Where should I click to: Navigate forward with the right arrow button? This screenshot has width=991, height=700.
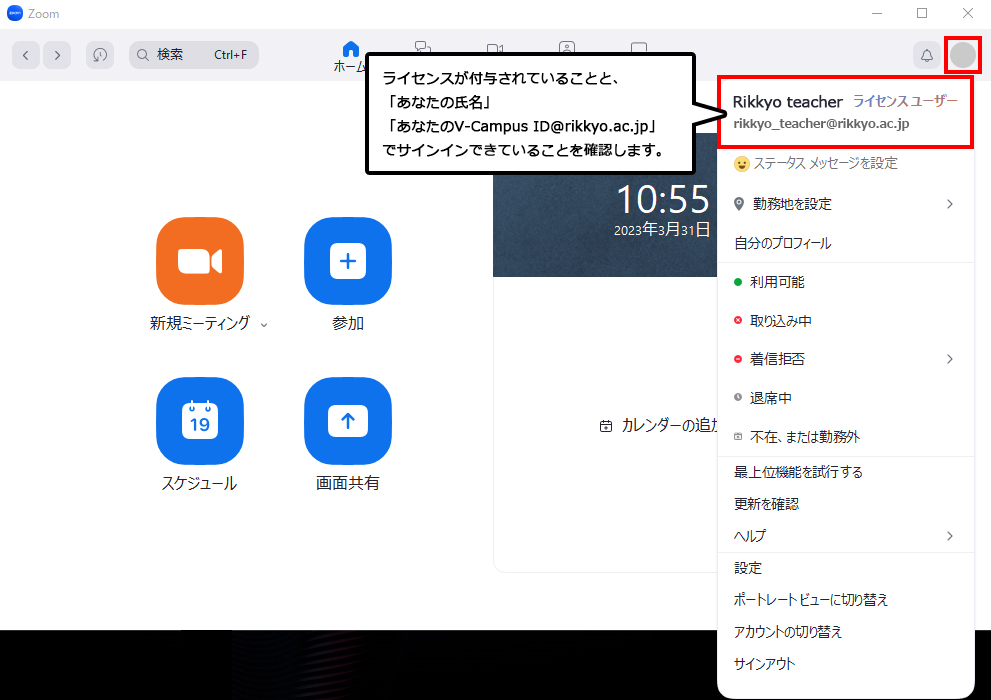(x=57, y=55)
